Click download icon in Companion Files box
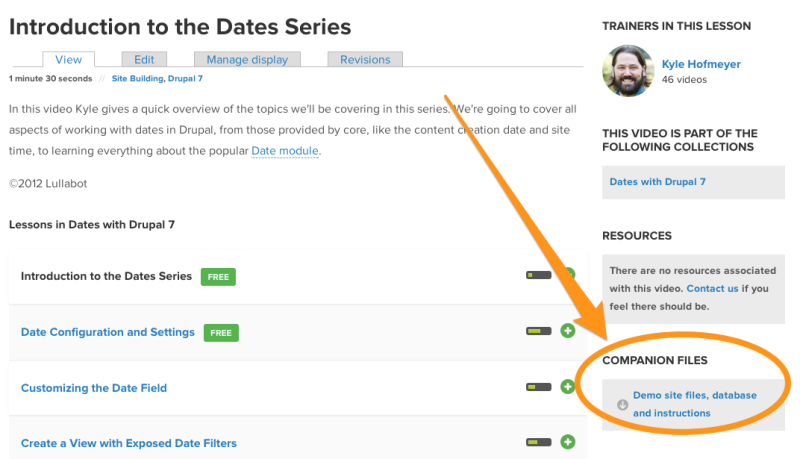 pos(622,404)
